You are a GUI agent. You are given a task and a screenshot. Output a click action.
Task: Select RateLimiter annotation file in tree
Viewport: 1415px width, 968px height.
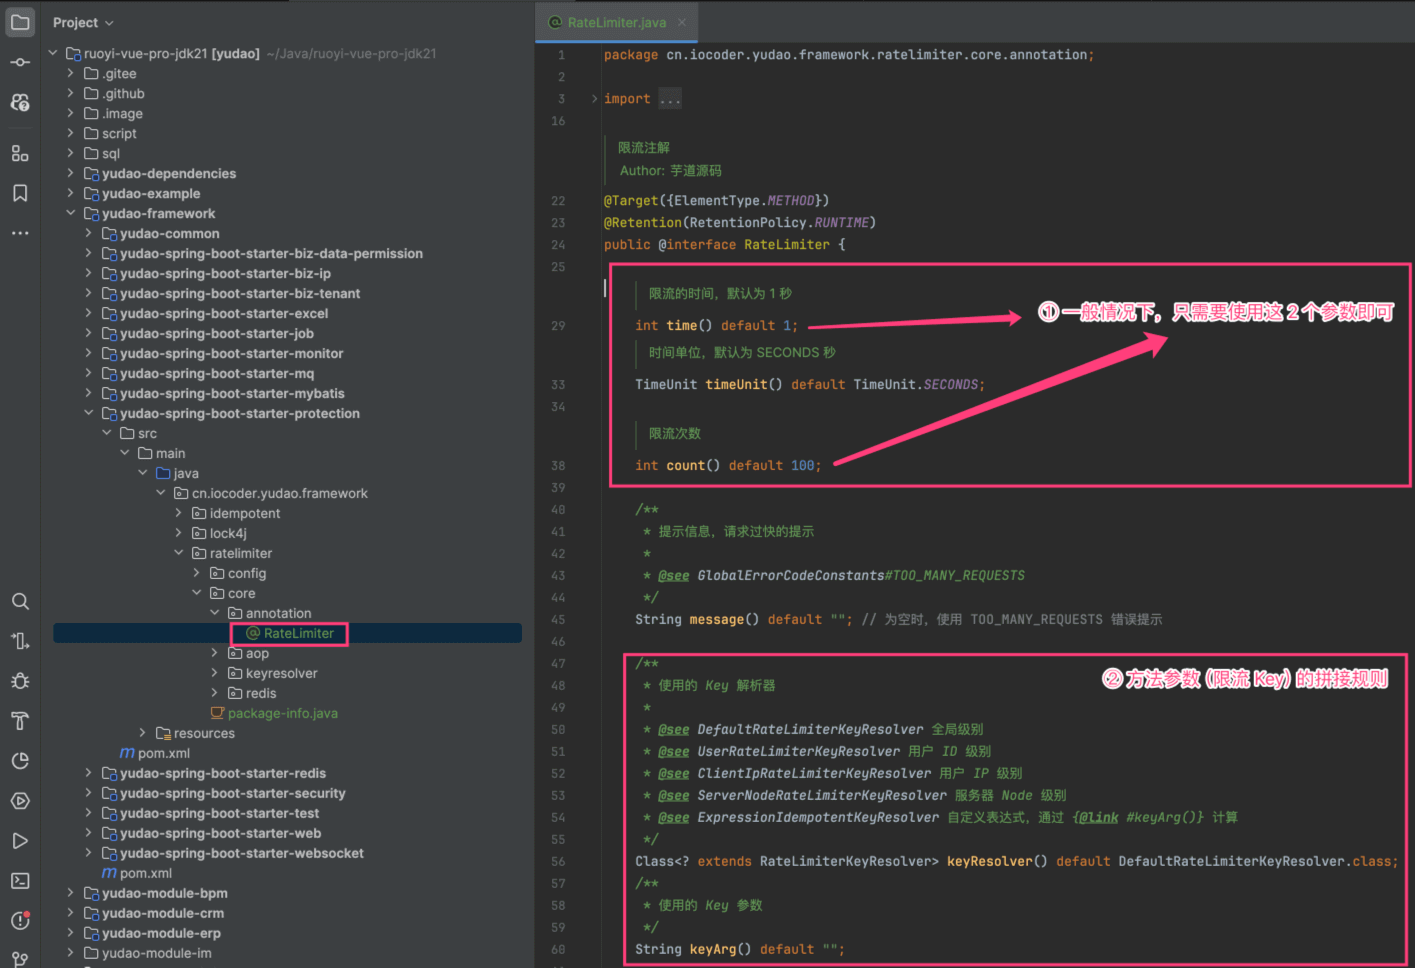click(x=298, y=633)
